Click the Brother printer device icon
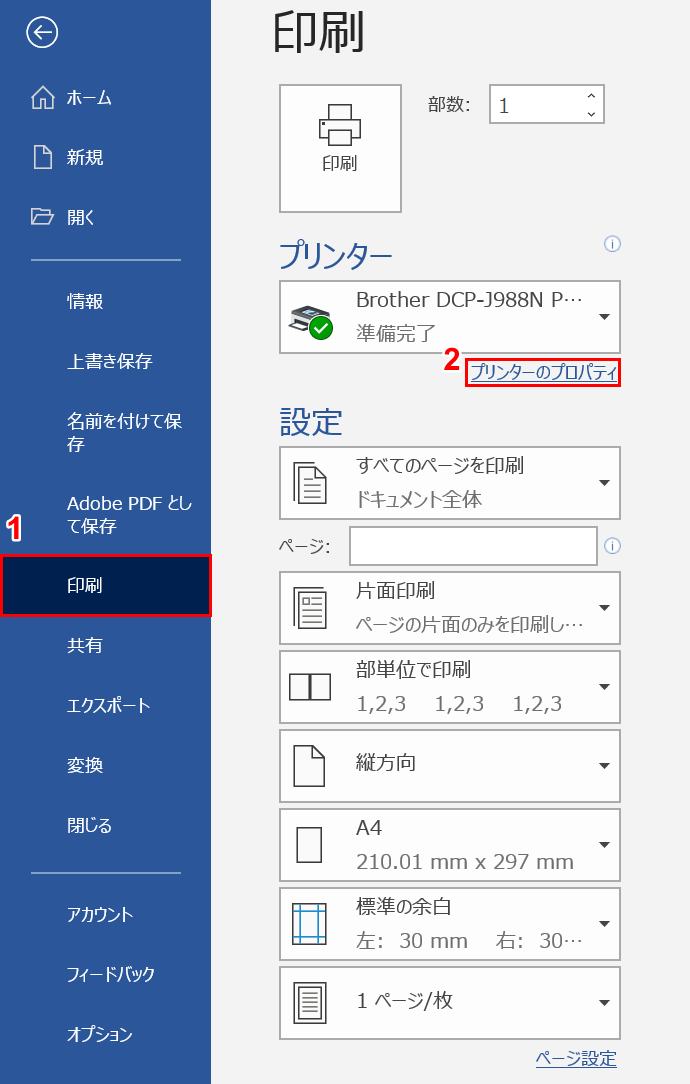Viewport: 690px width, 1084px height. pyautogui.click(x=310, y=321)
